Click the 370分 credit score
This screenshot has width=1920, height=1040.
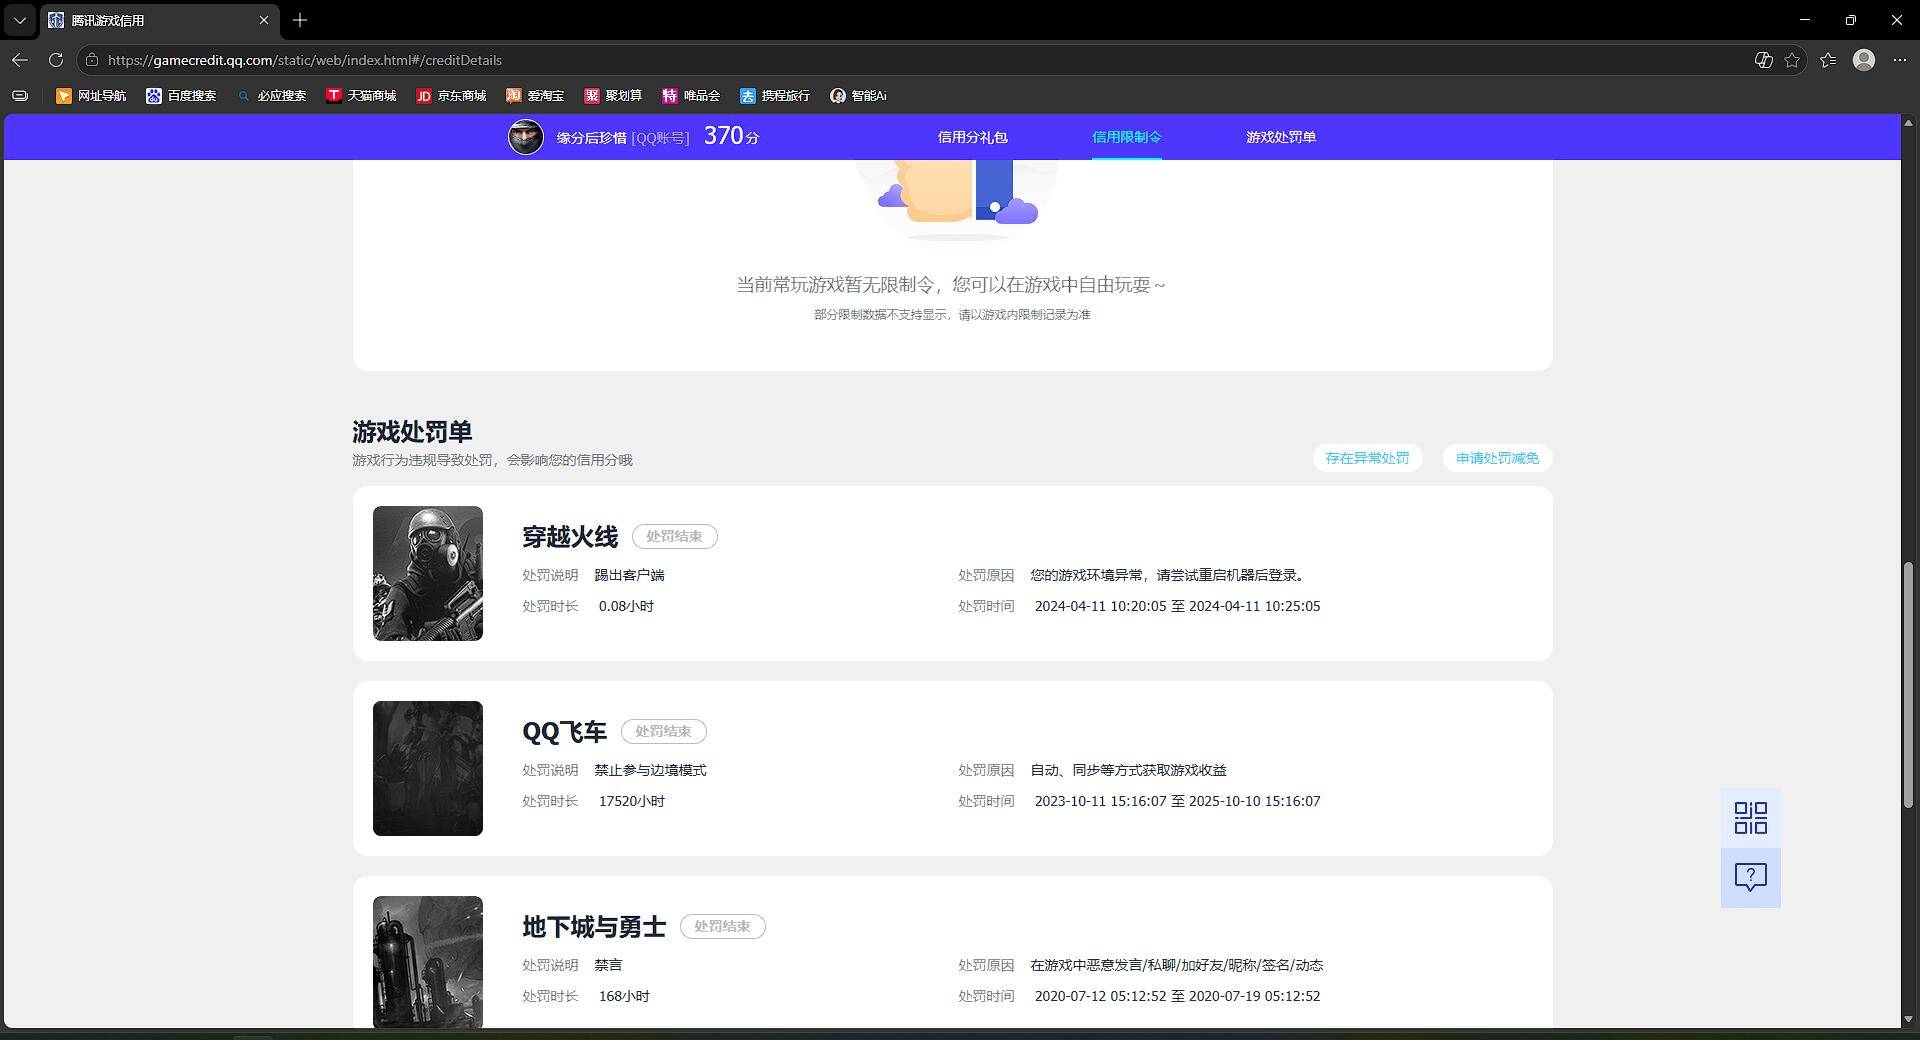coord(731,136)
